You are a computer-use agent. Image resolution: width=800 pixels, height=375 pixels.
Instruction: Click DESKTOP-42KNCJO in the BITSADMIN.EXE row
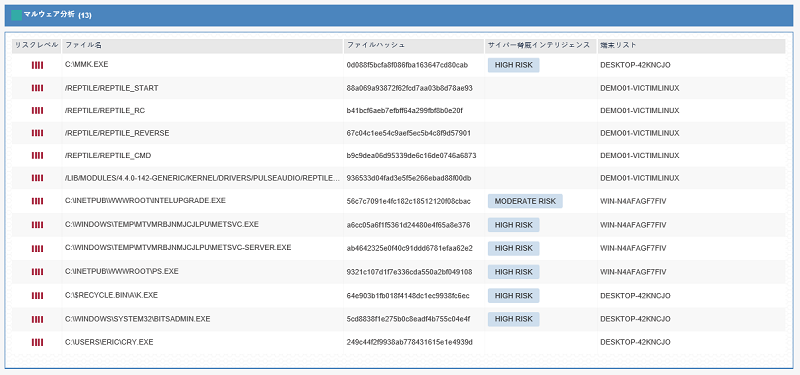coord(635,319)
